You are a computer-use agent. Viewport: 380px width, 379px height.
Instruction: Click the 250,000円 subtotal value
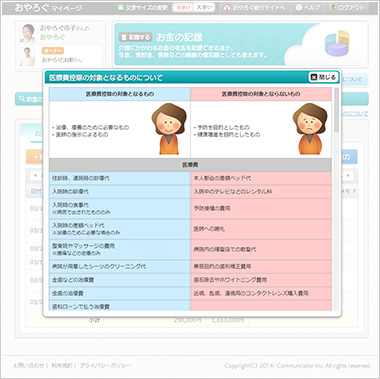tap(188, 320)
